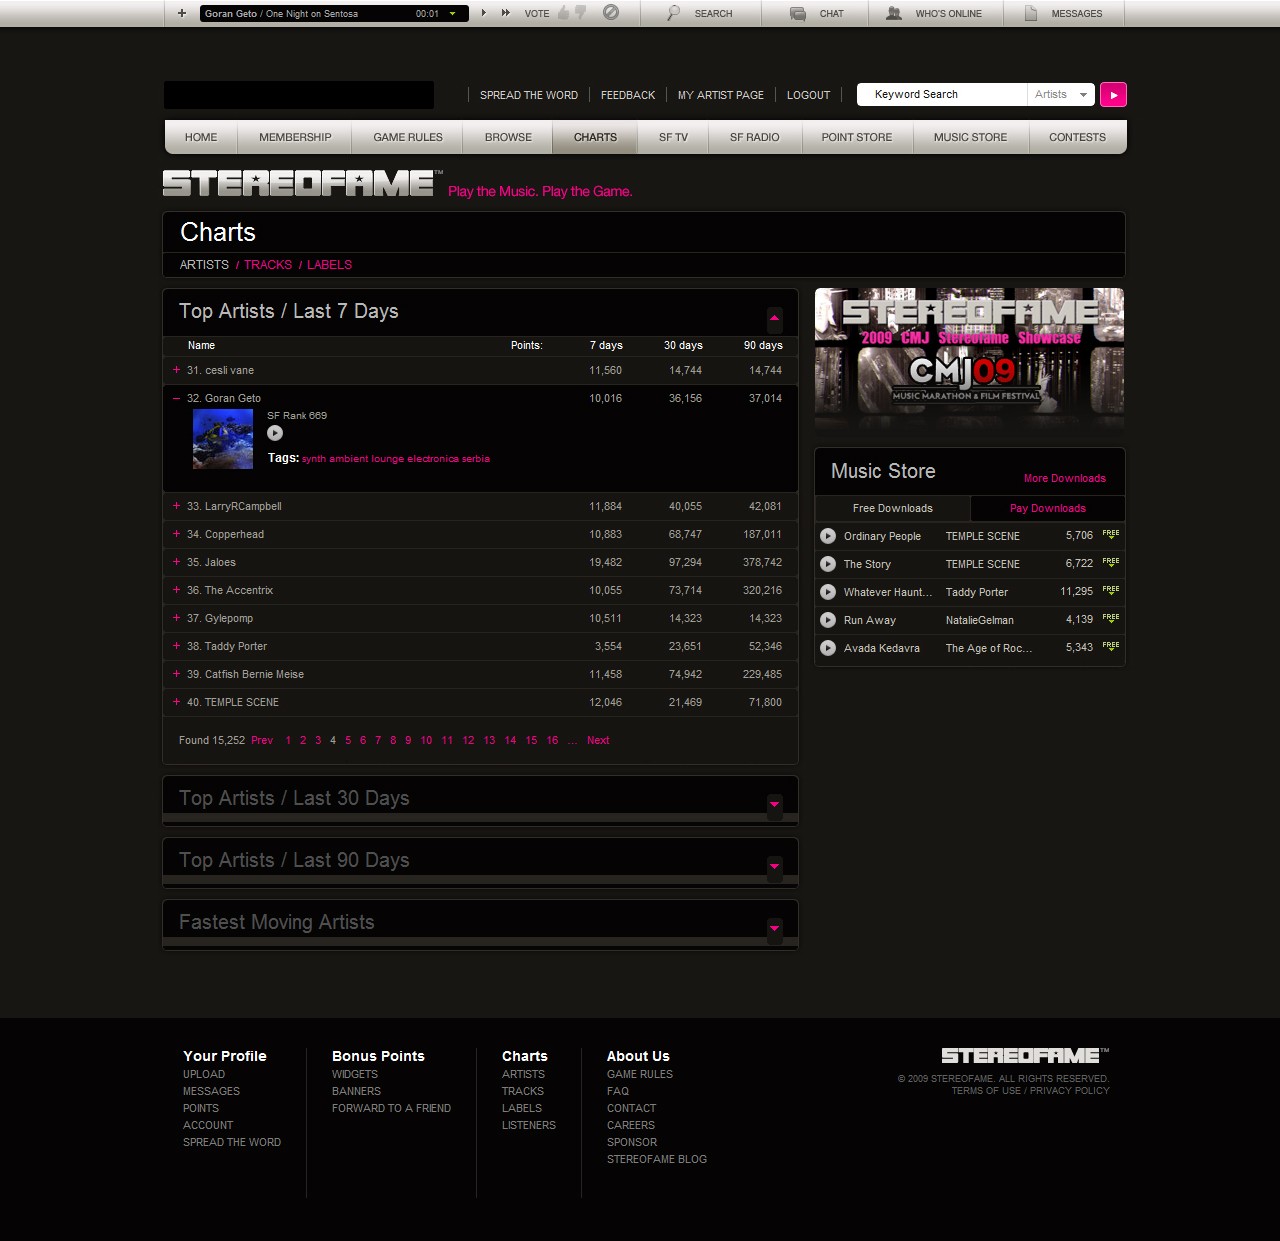Switch charts view to Tracks
The height and width of the screenshot is (1241, 1280).
click(x=268, y=265)
